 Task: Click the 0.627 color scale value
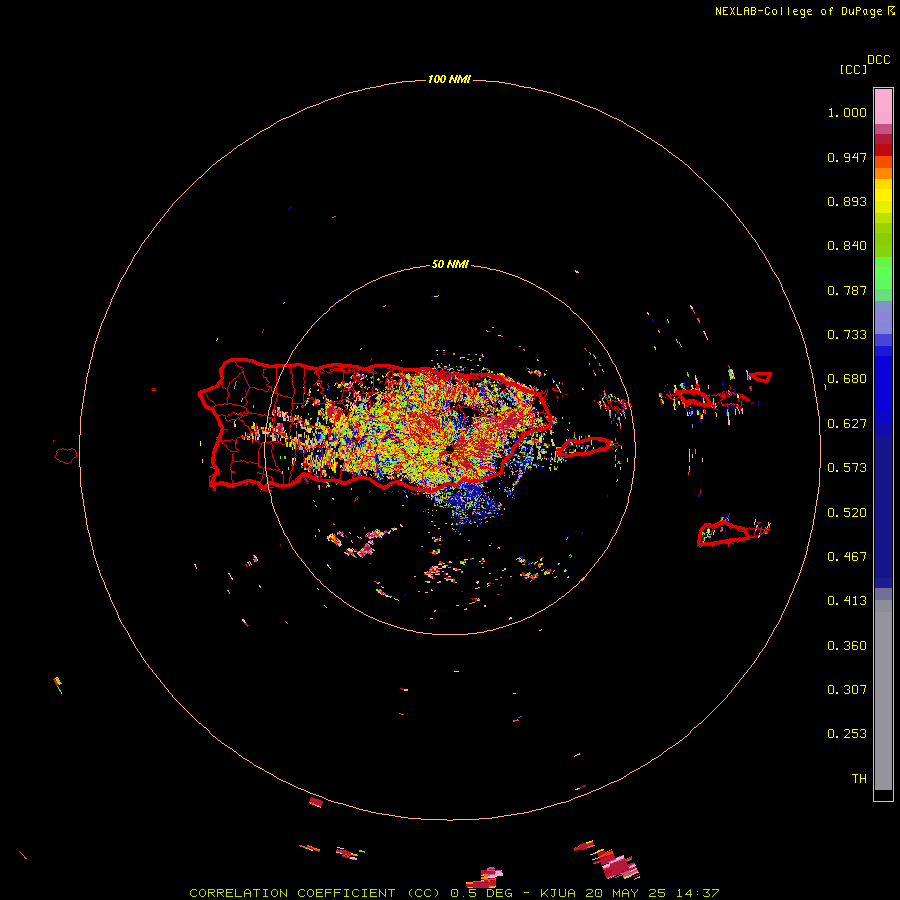(847, 424)
